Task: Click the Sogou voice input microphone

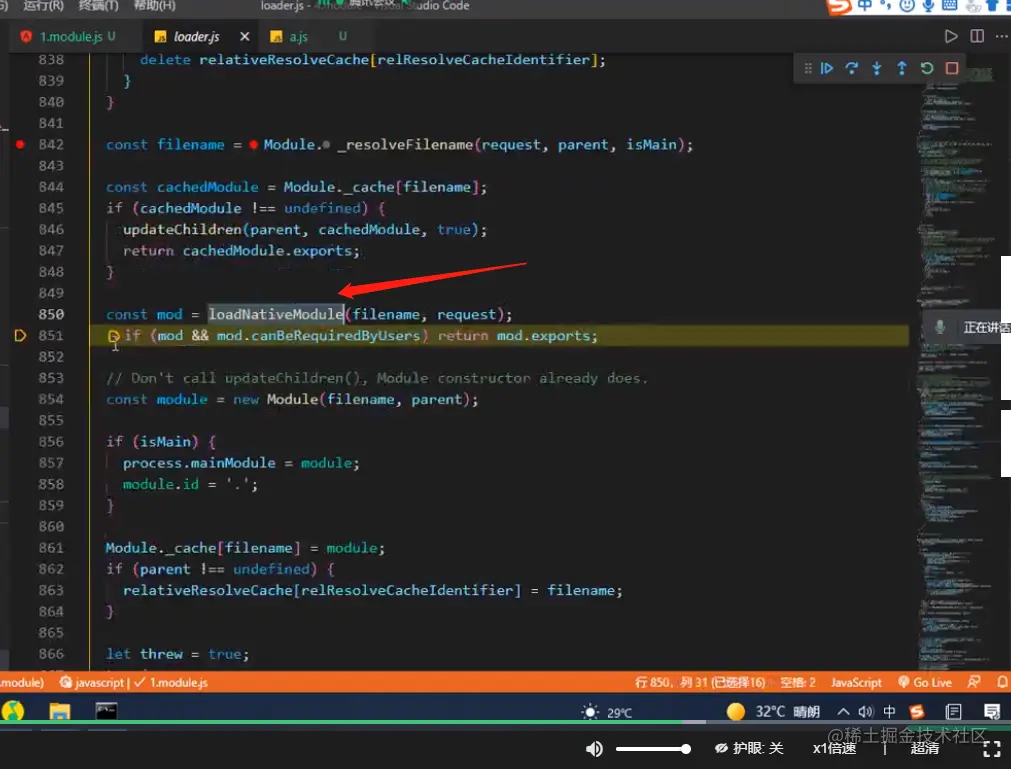Action: point(928,6)
